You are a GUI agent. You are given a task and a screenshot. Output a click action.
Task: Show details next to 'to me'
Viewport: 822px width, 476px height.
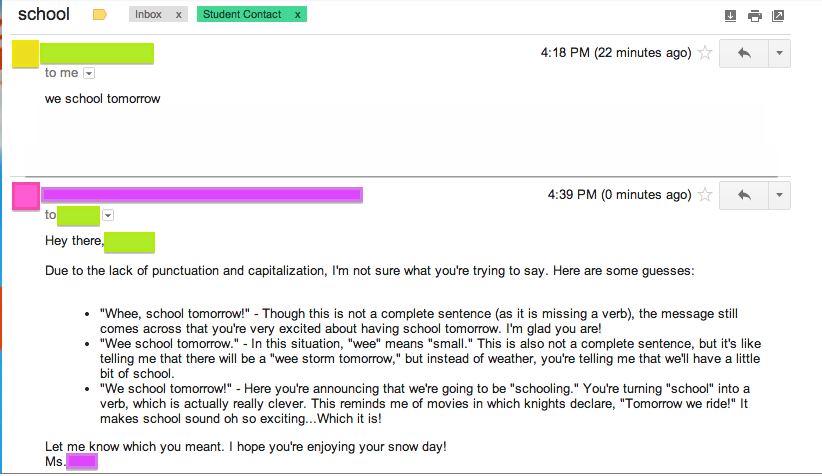click(x=89, y=73)
